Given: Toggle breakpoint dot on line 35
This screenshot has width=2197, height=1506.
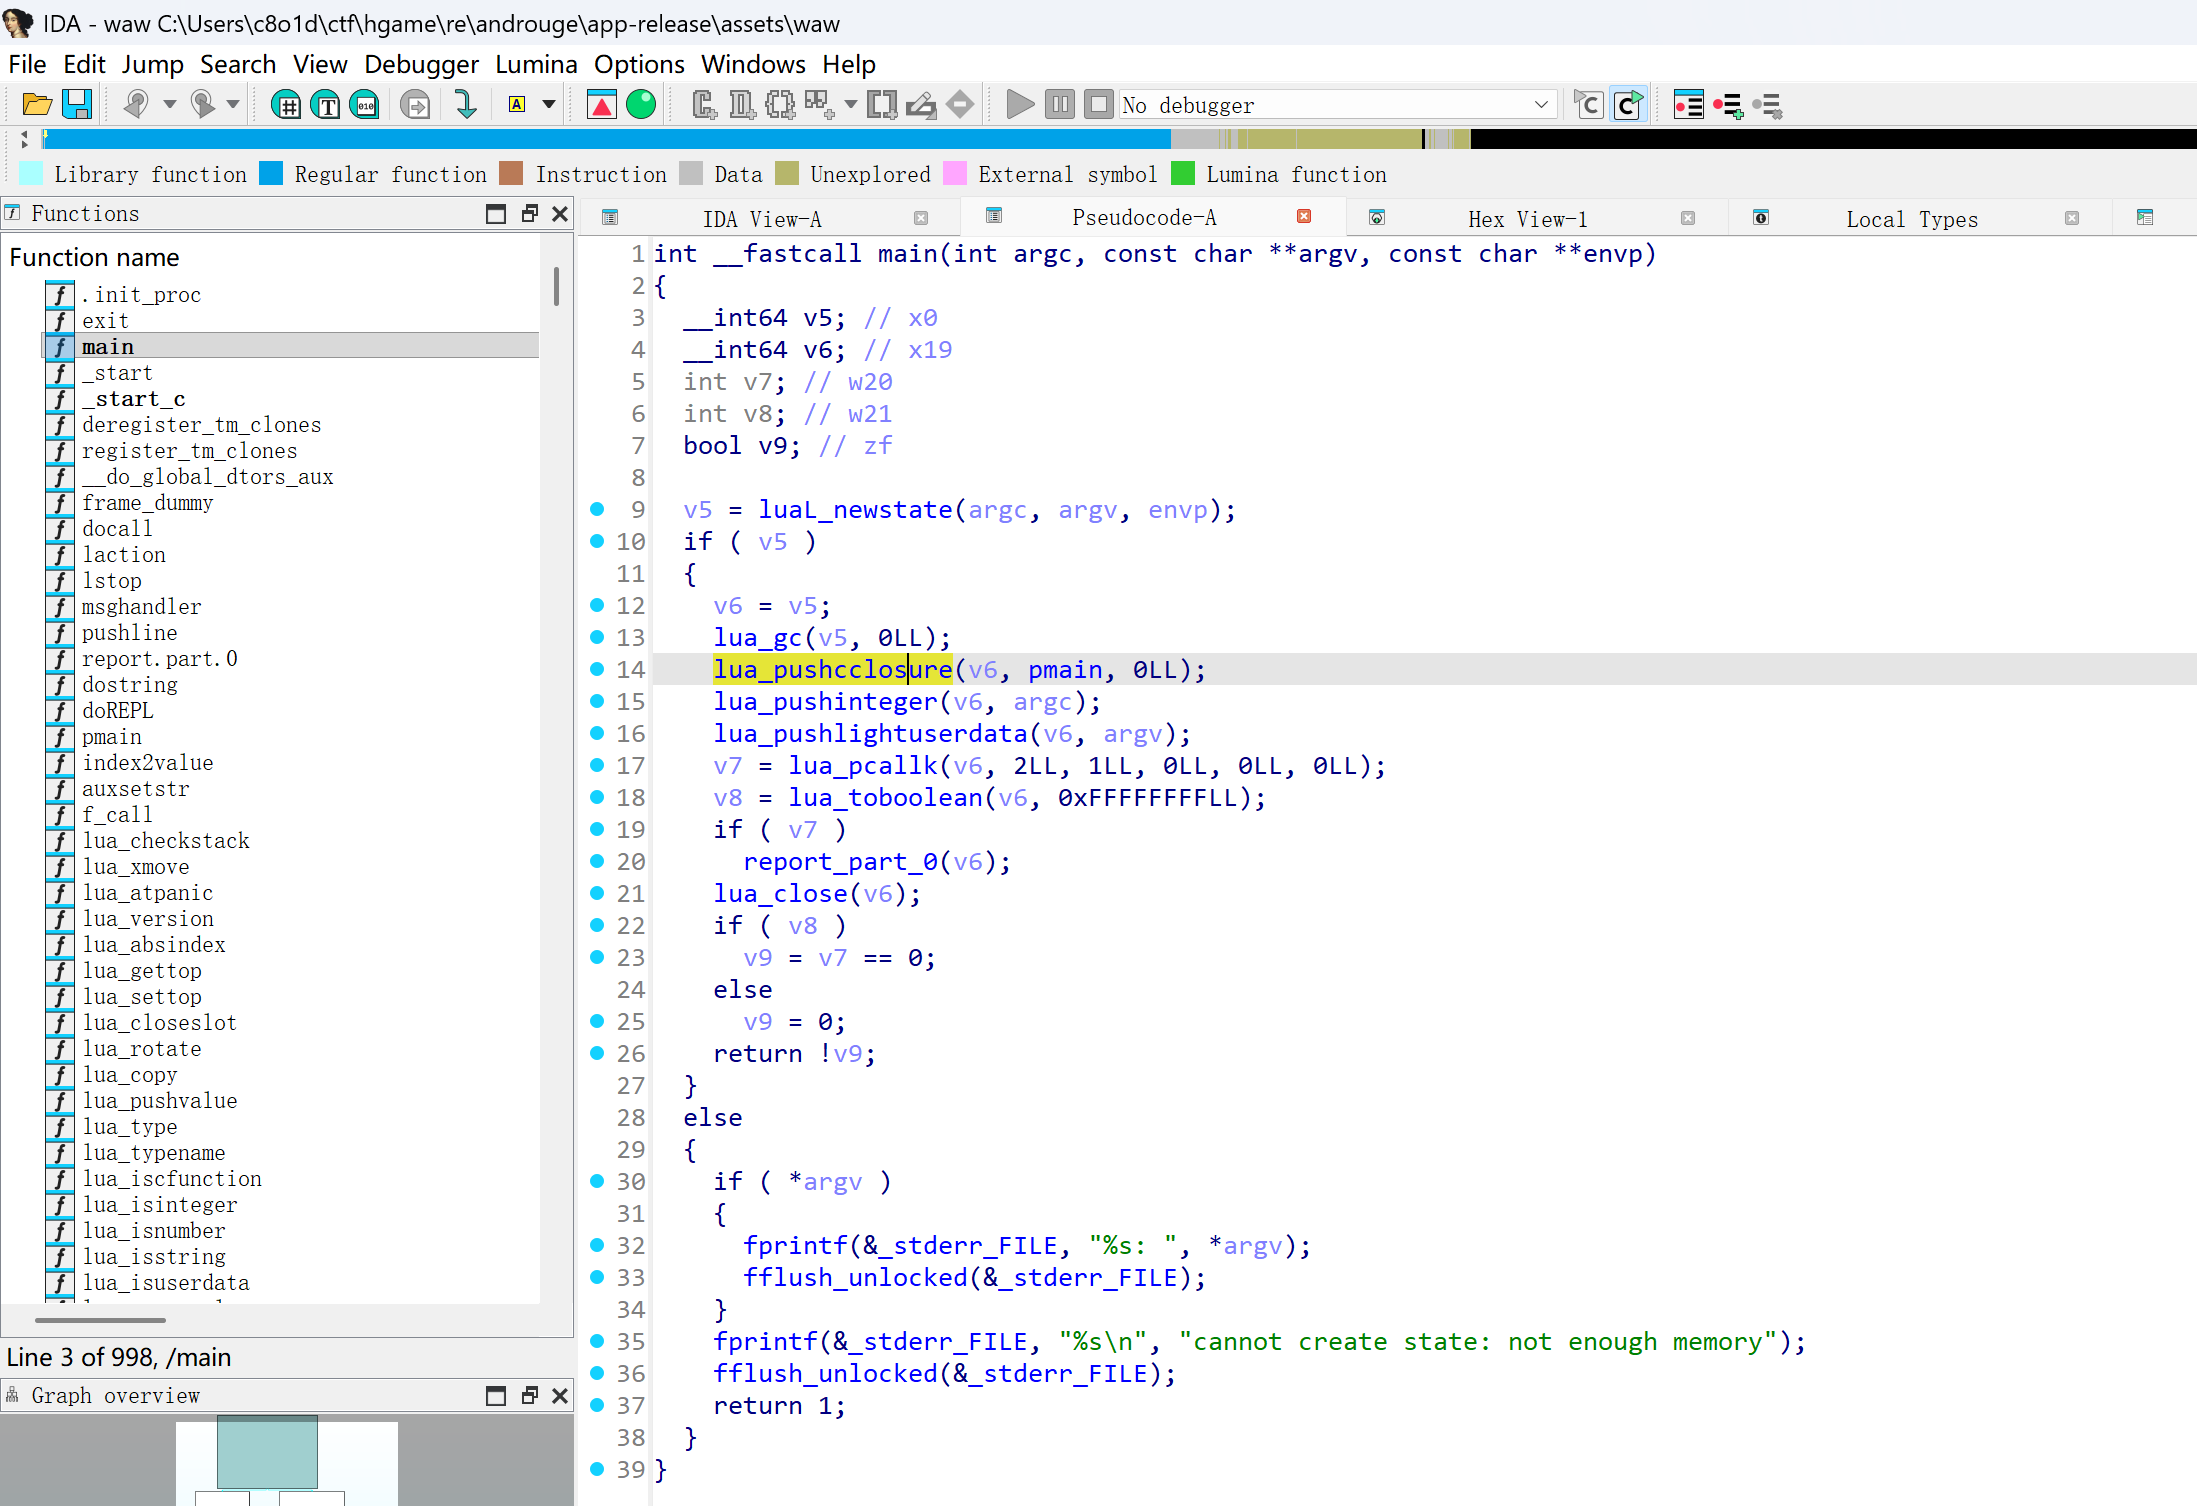Looking at the screenshot, I should (597, 1341).
